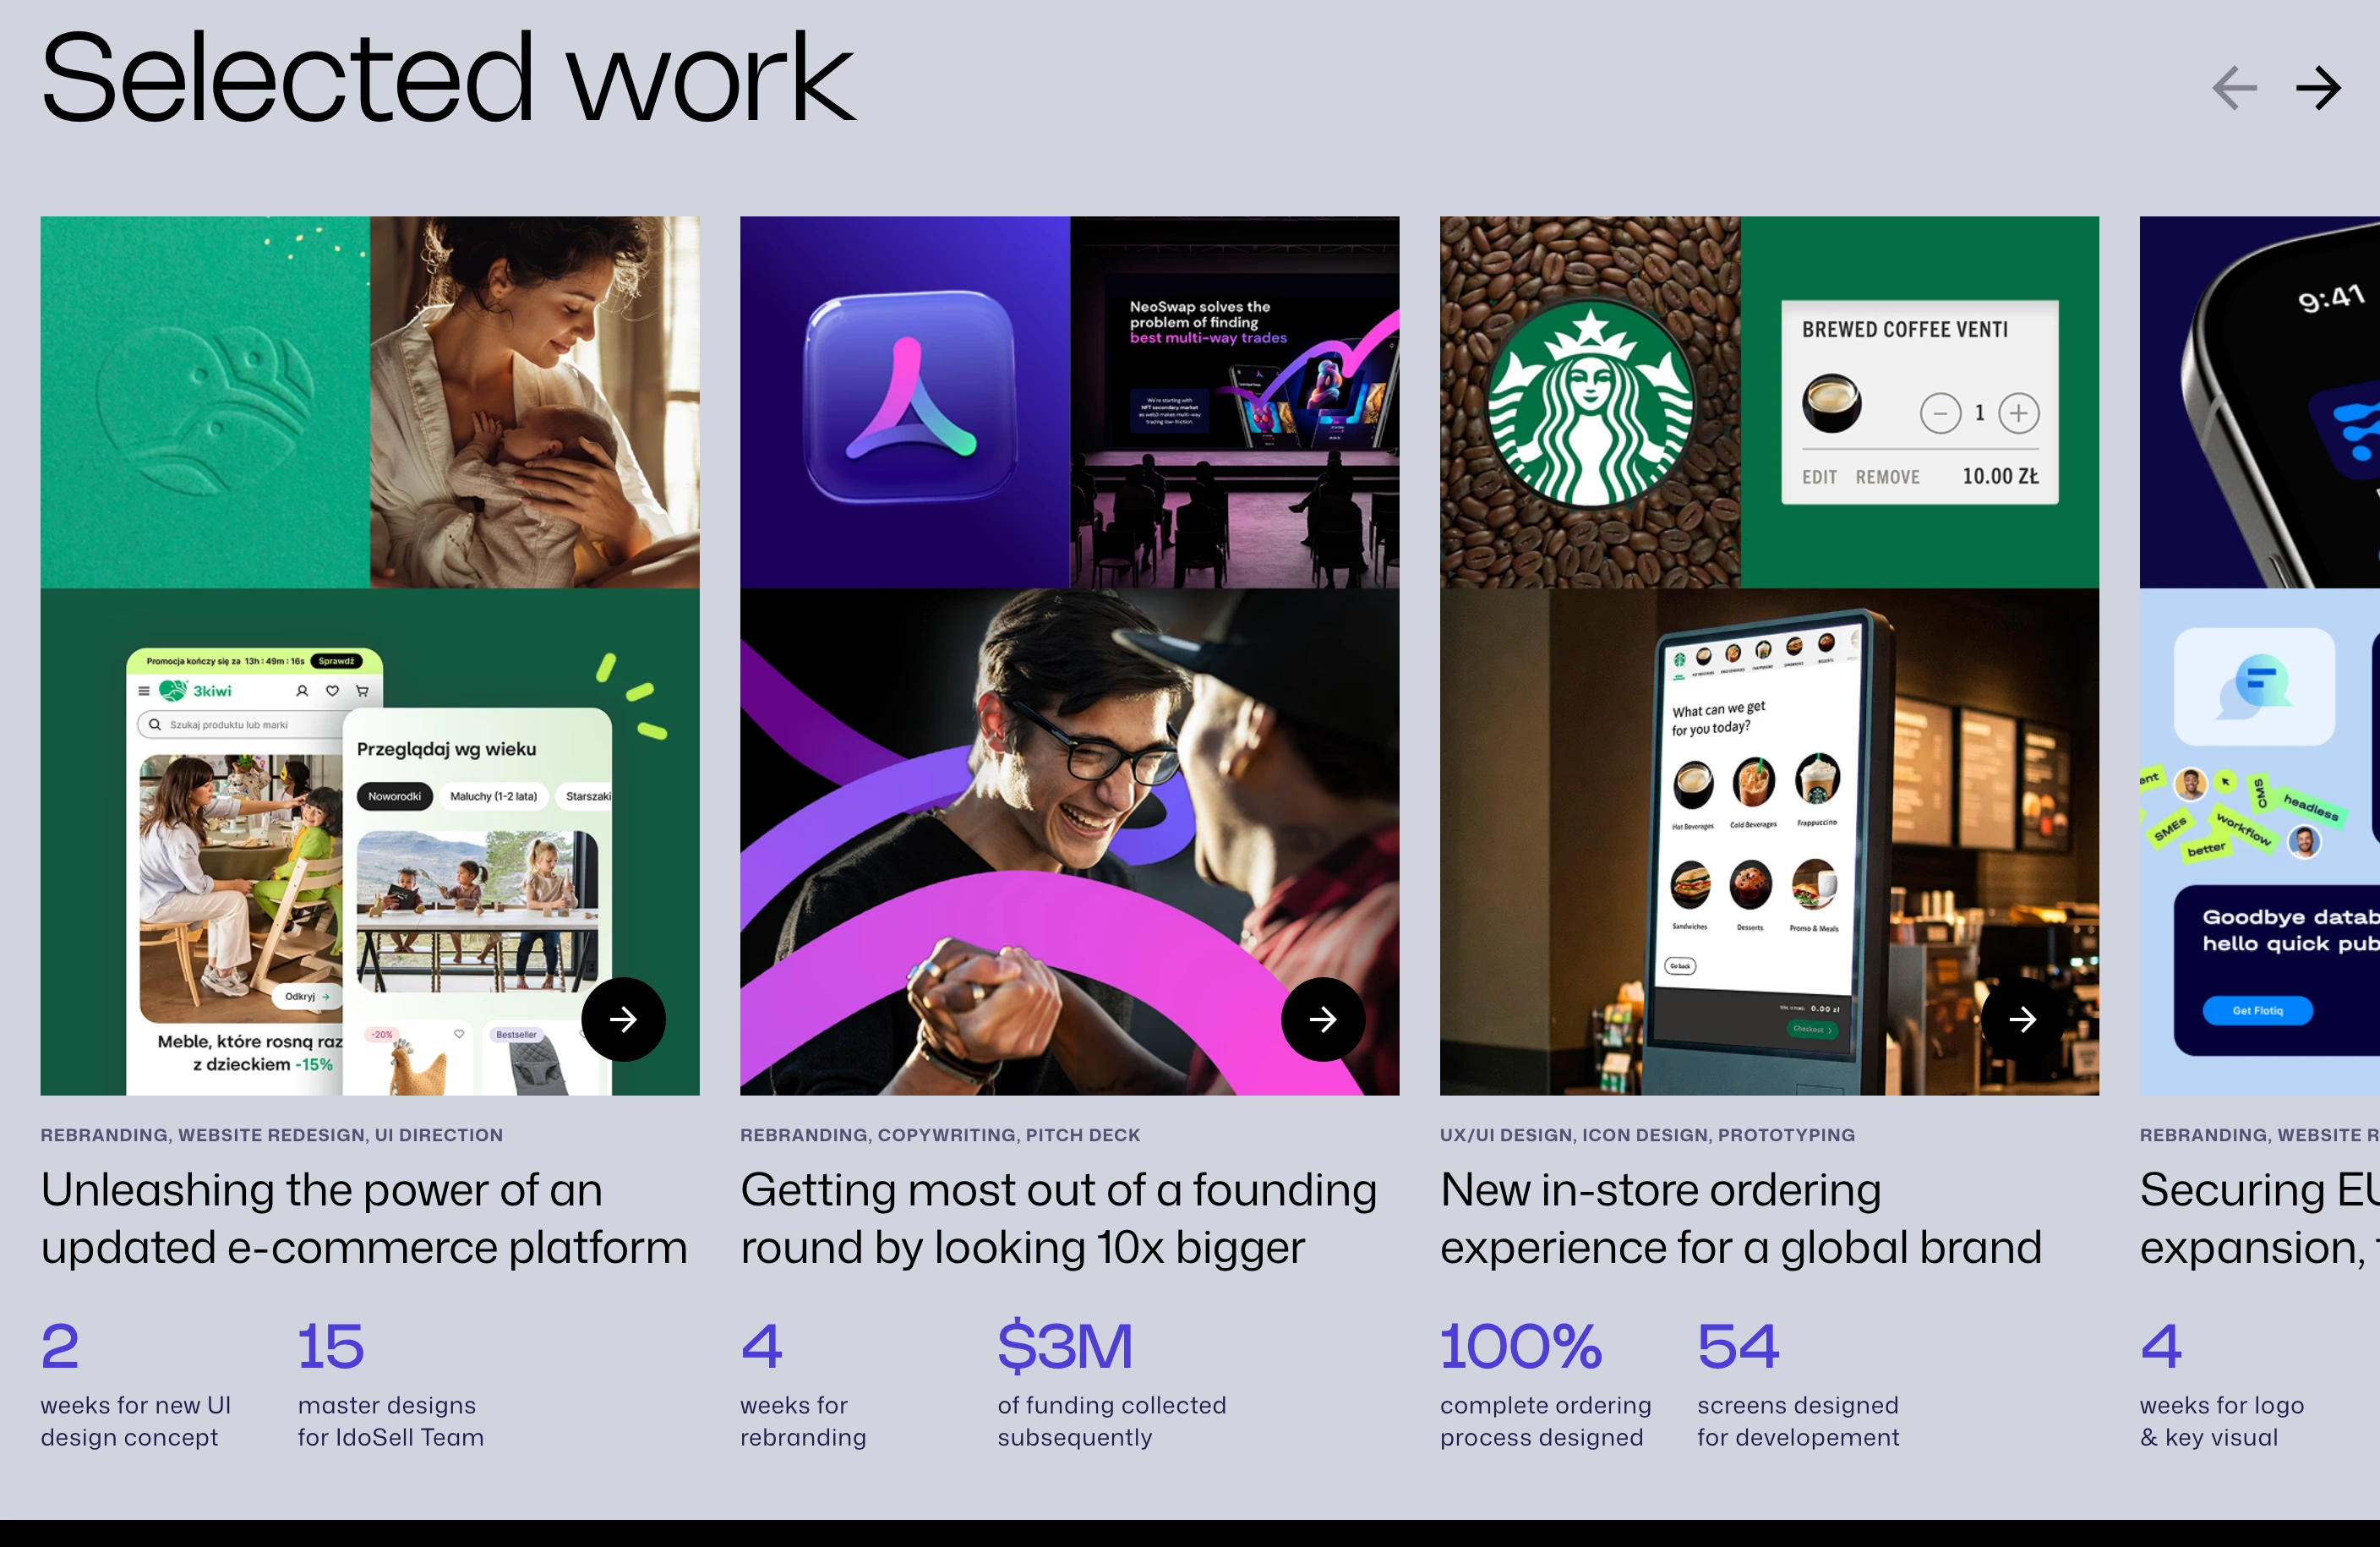Click the plus button in Brewed Coffee Venti card
Screen dimensions: 2380x1547
coord(2019,413)
